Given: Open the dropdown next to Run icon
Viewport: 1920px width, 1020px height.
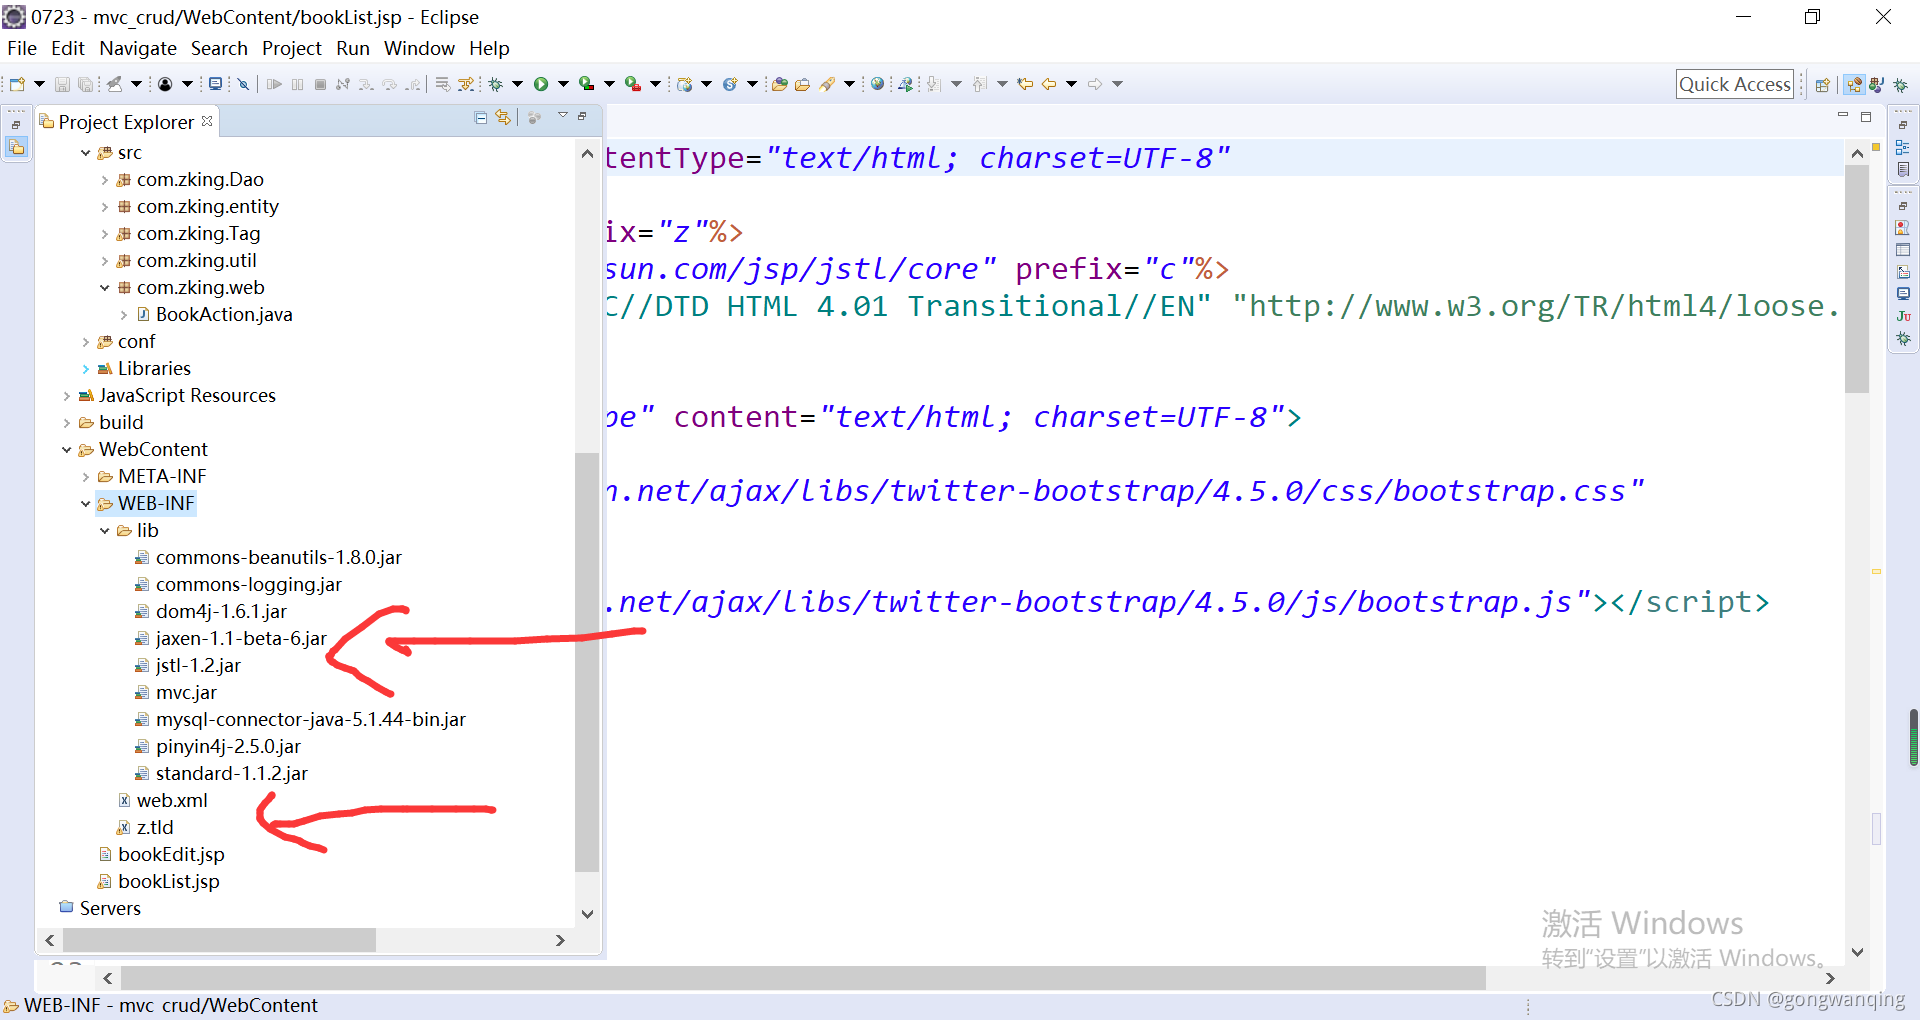Looking at the screenshot, I should (x=563, y=84).
